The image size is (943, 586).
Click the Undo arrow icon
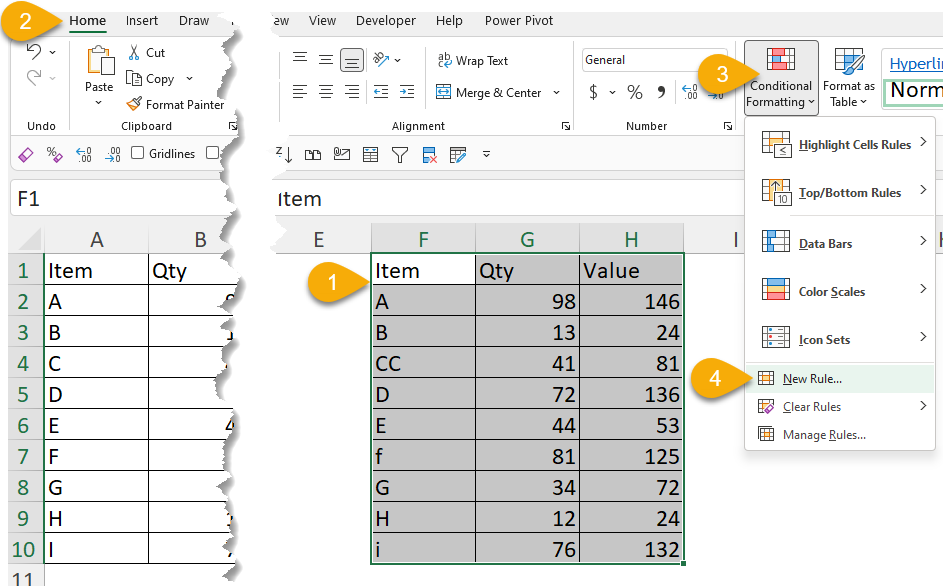pos(33,52)
